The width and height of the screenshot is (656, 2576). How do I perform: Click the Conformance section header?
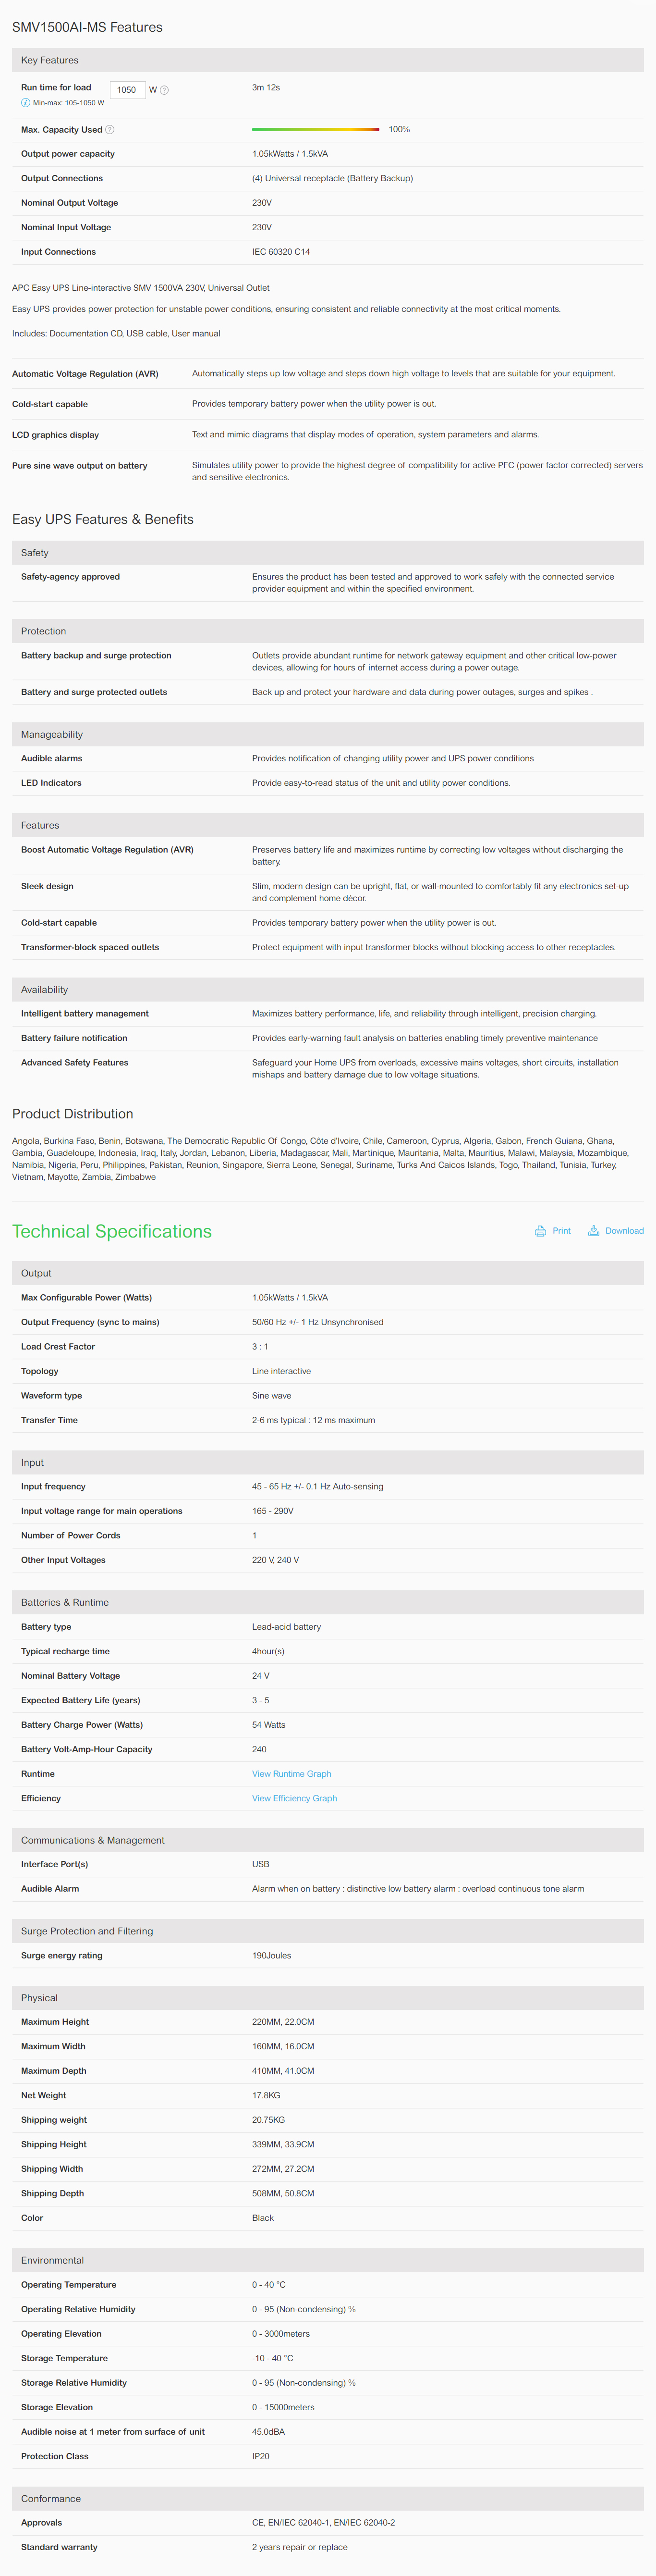point(328,2498)
